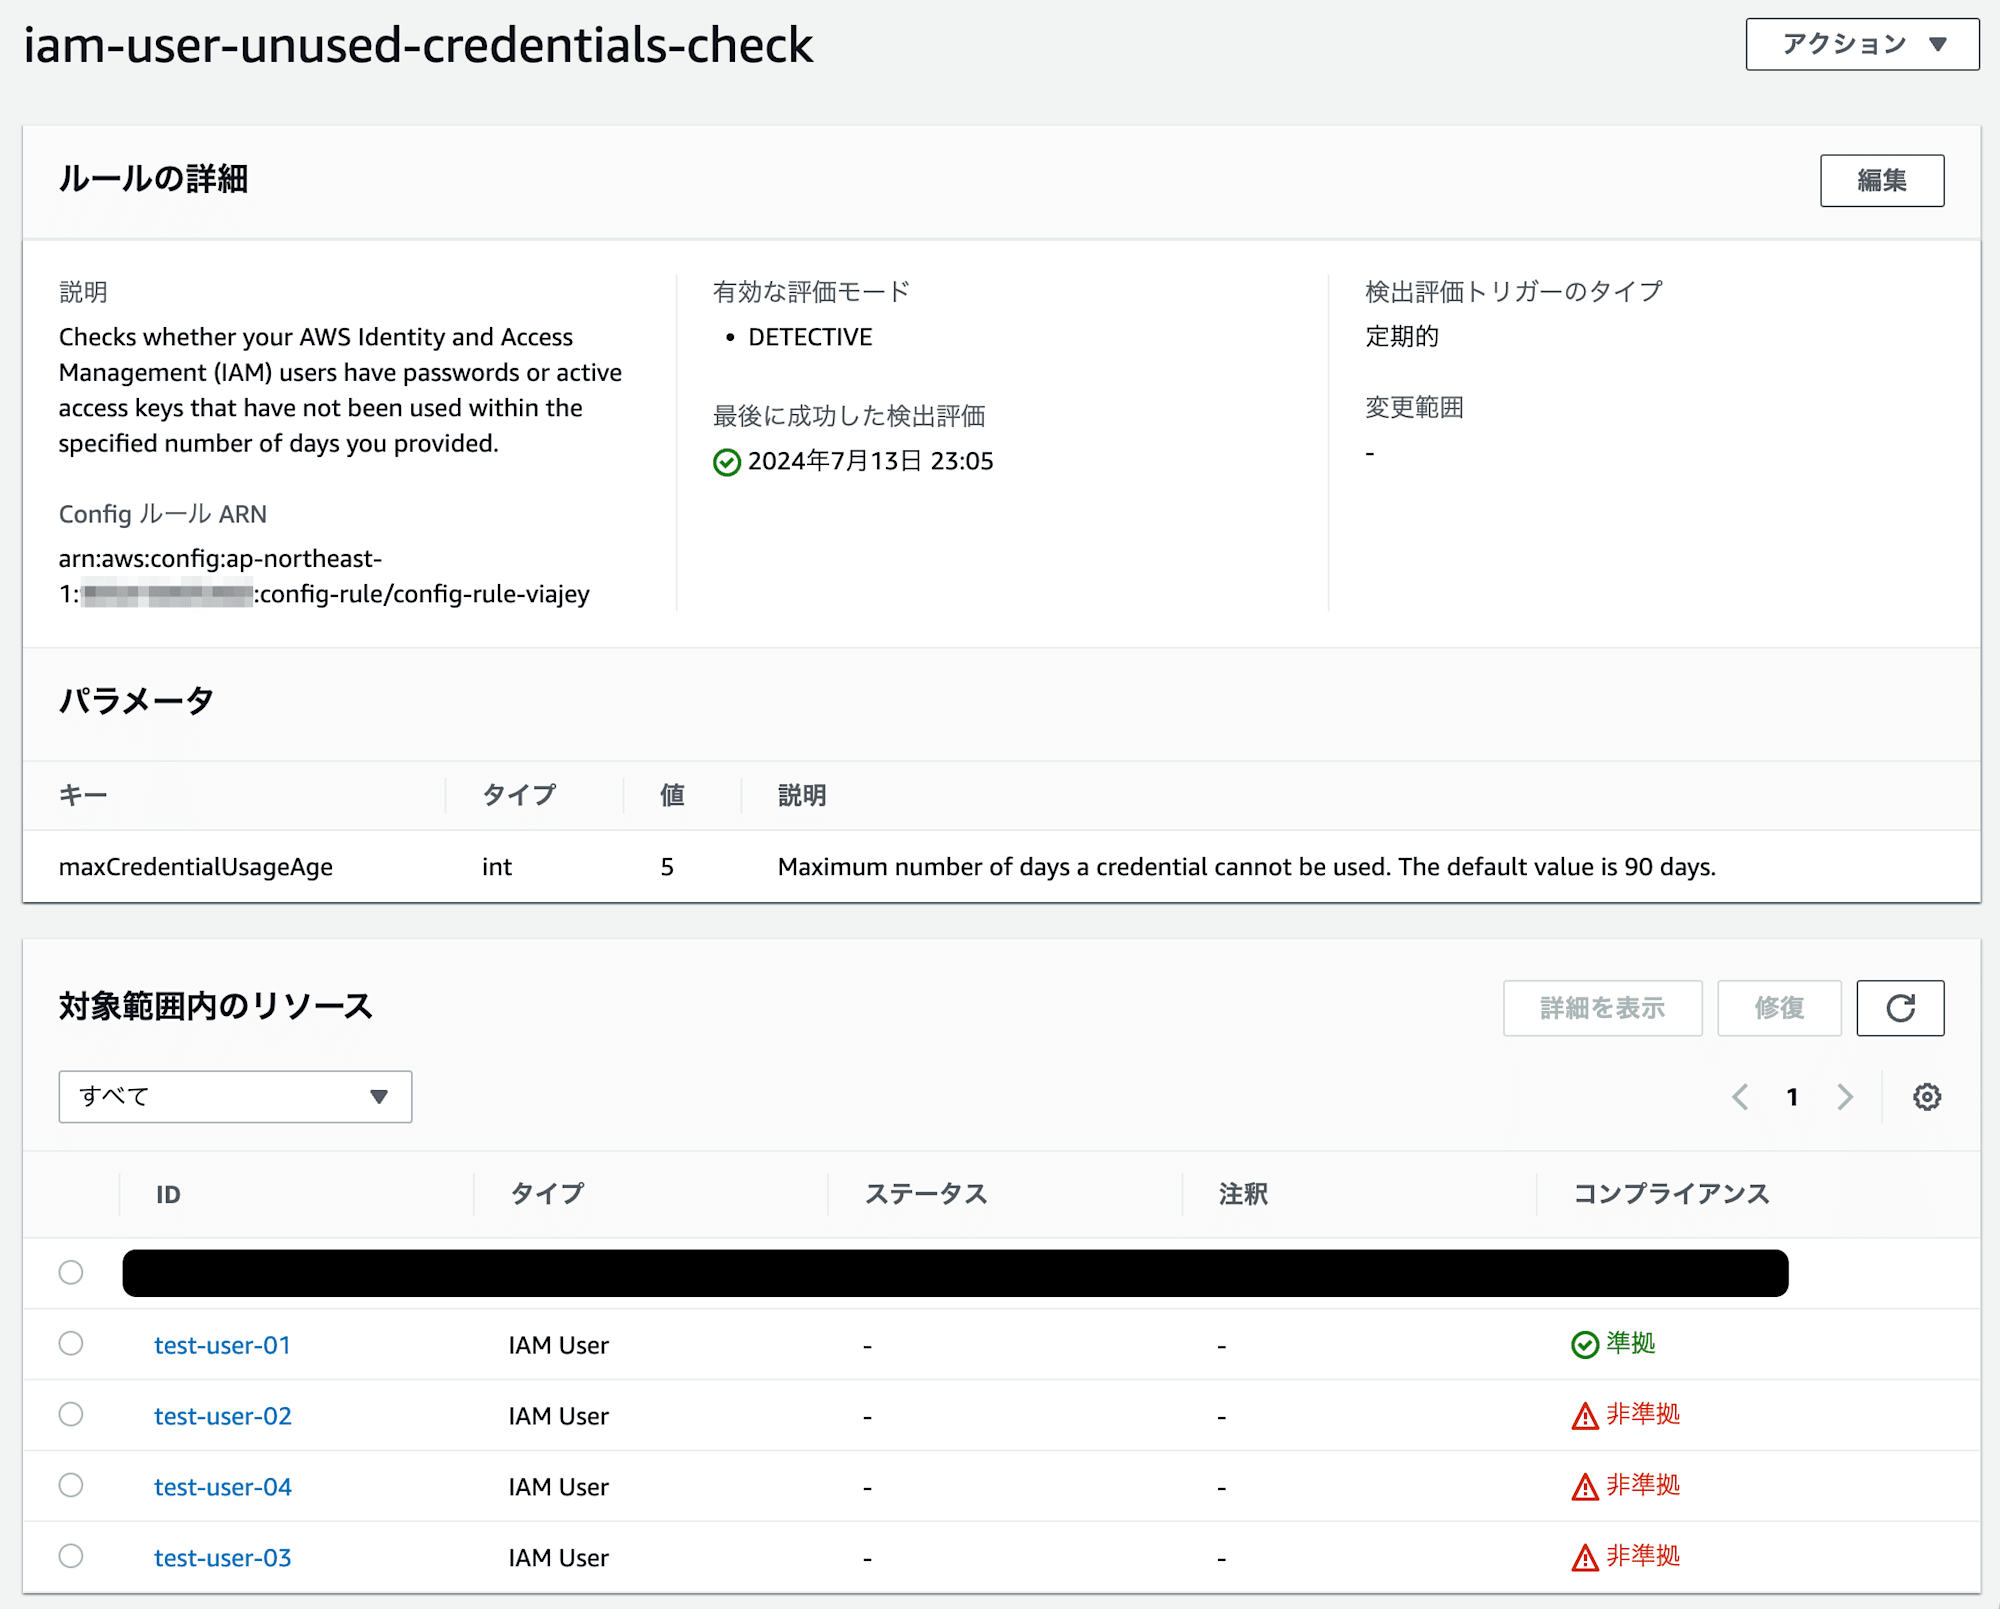Viewport: 2000px width, 1609px height.
Task: Click the パラメータ section heading
Action: pos(136,700)
